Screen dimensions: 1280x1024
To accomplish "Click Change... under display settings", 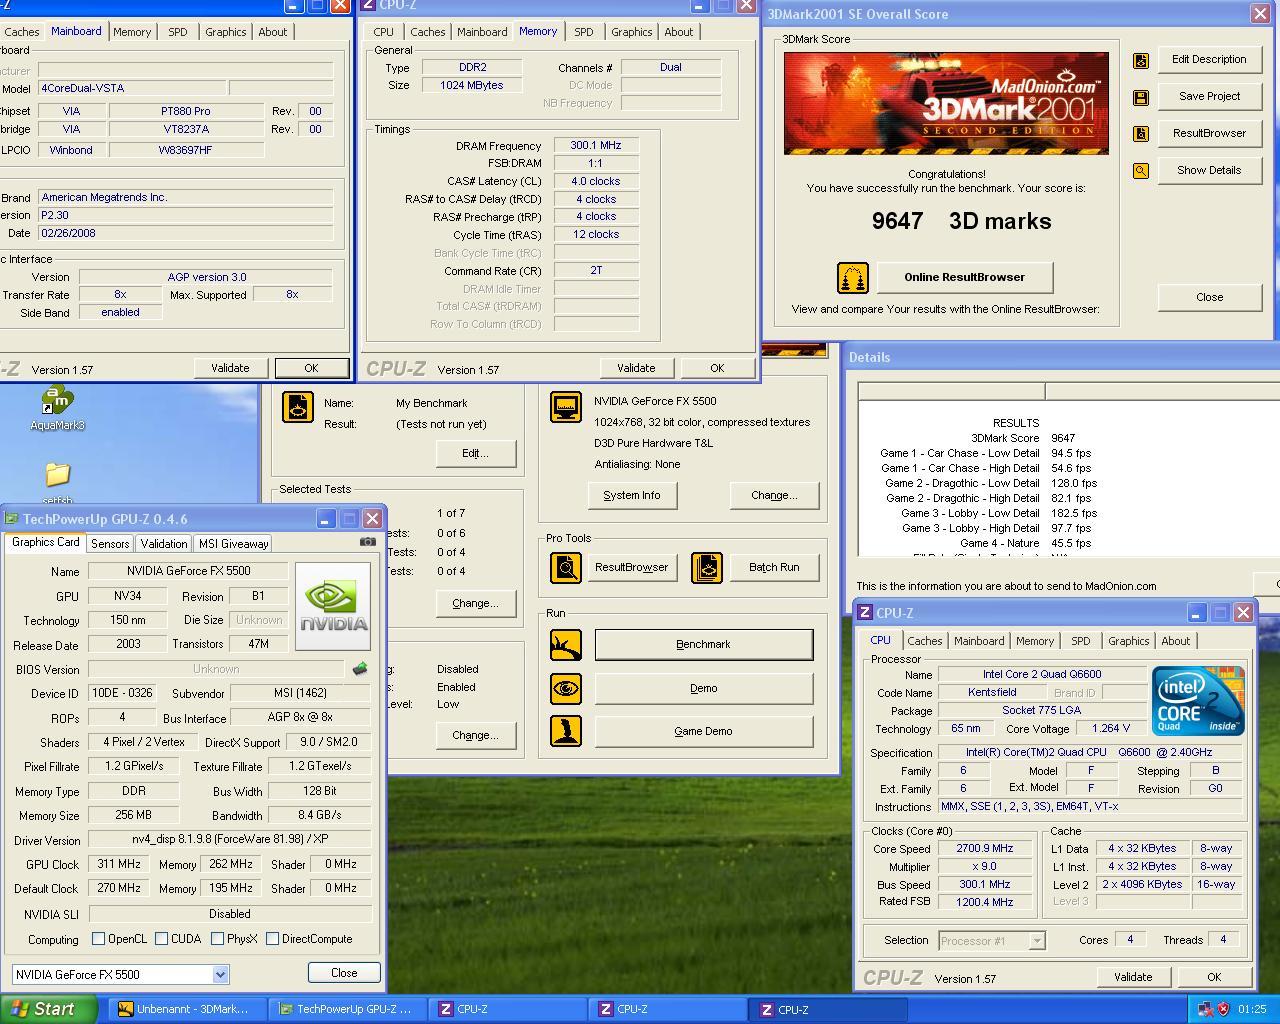I will pyautogui.click(x=774, y=495).
